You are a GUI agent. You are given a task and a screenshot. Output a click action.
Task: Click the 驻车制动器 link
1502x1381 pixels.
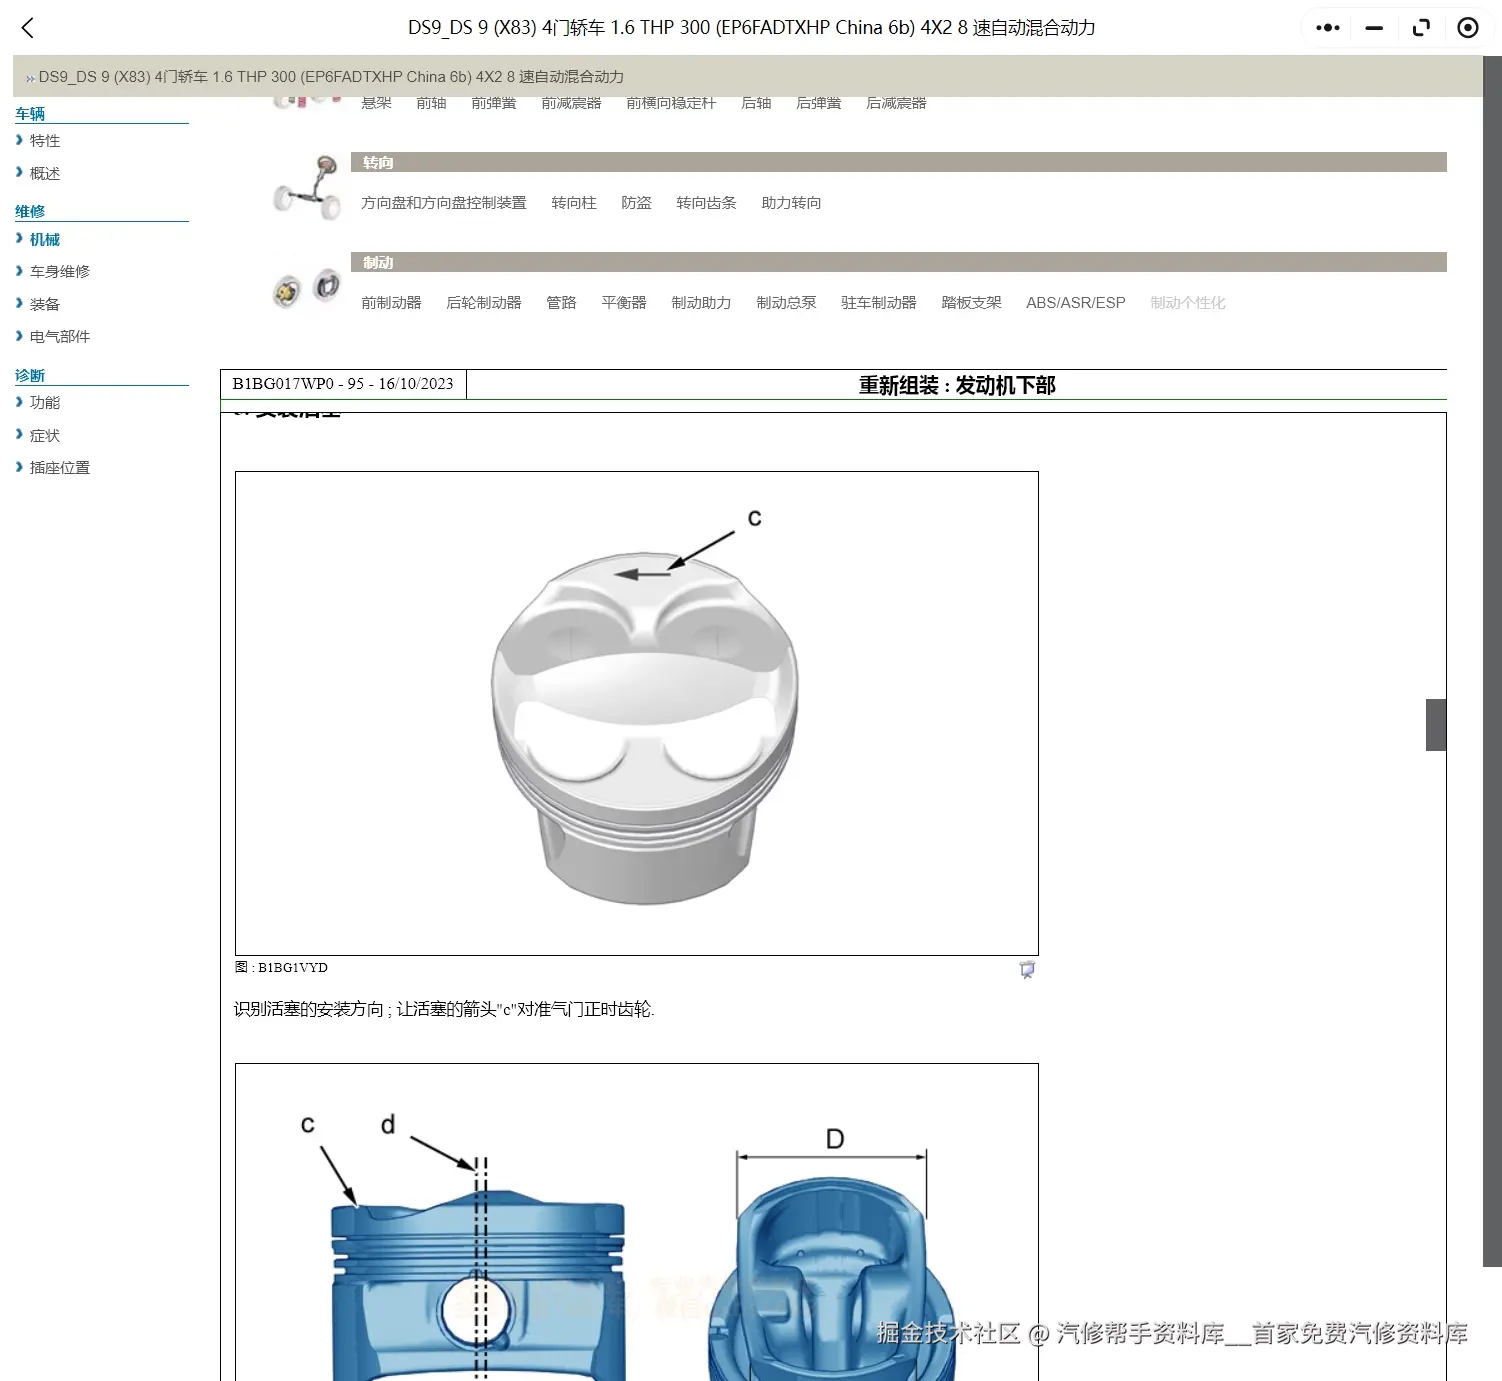pyautogui.click(x=878, y=302)
